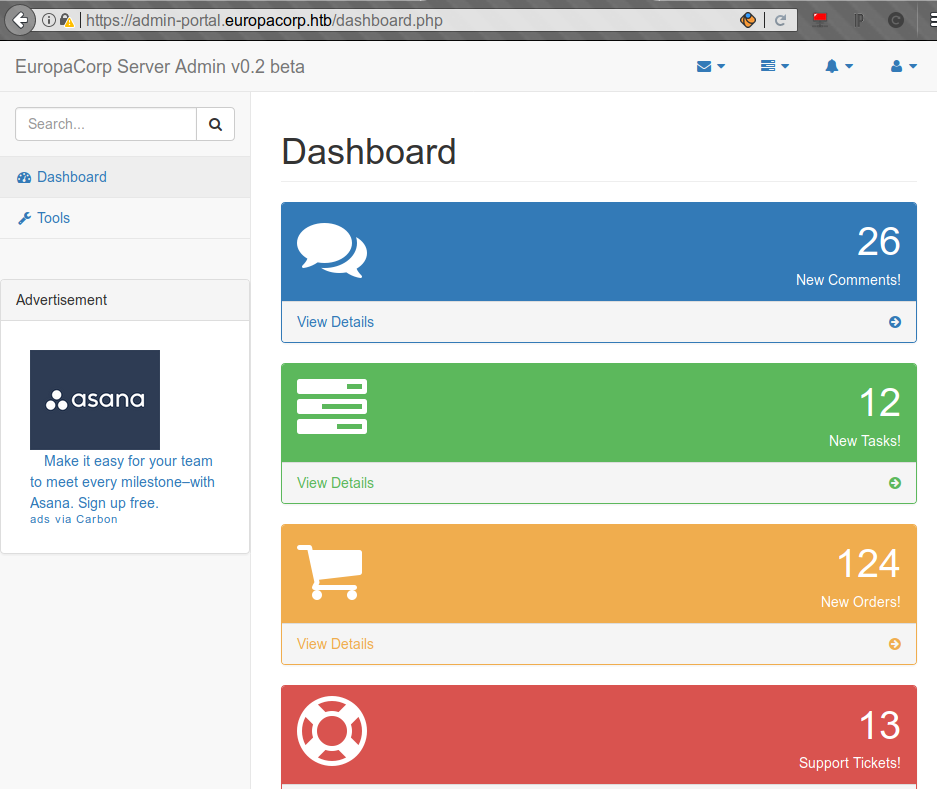Click the asana ad image
This screenshot has height=789, width=937.
tap(95, 400)
